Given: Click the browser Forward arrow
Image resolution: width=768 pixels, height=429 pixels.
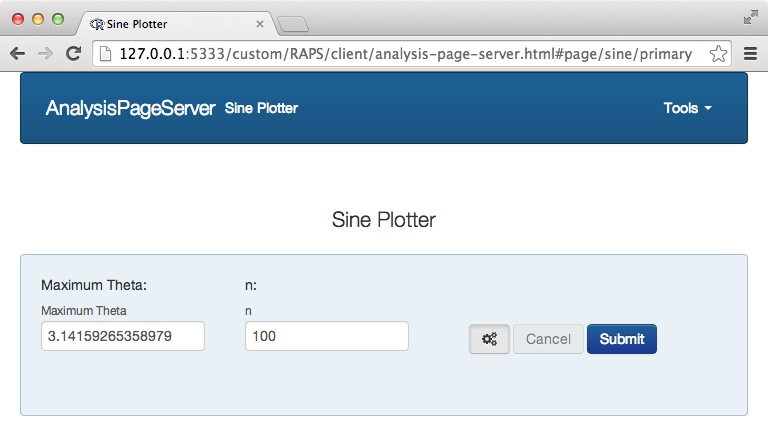Looking at the screenshot, I should click(x=45, y=54).
